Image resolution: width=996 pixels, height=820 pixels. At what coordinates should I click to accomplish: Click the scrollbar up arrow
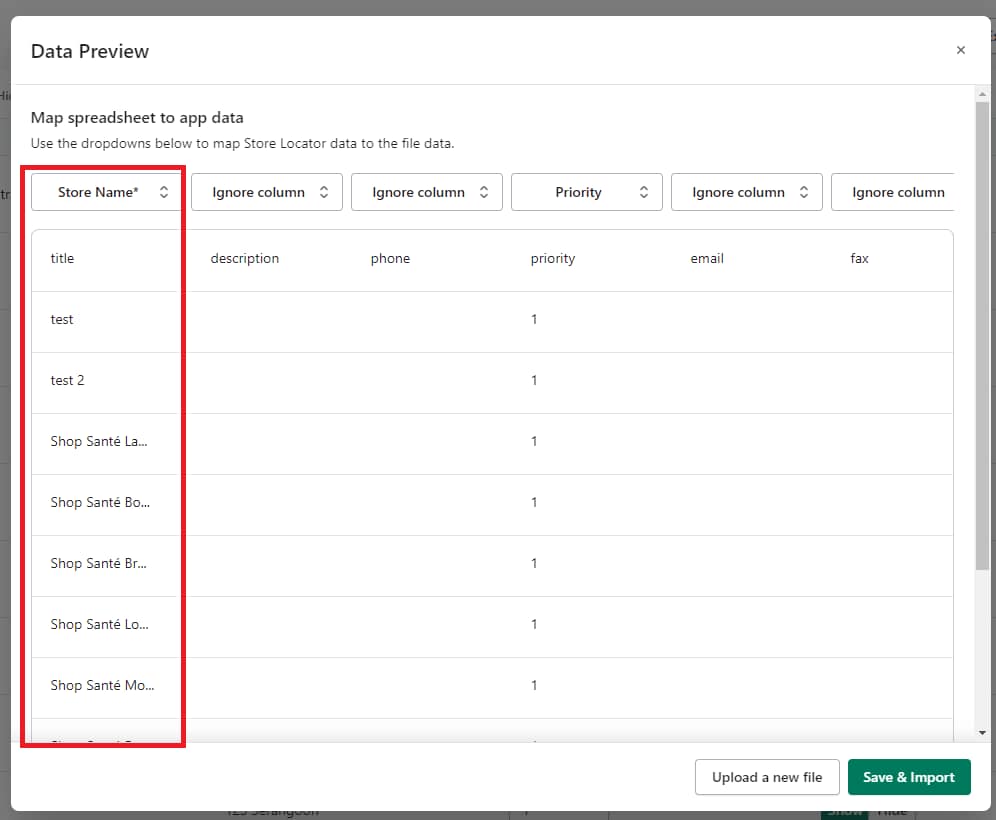983,93
